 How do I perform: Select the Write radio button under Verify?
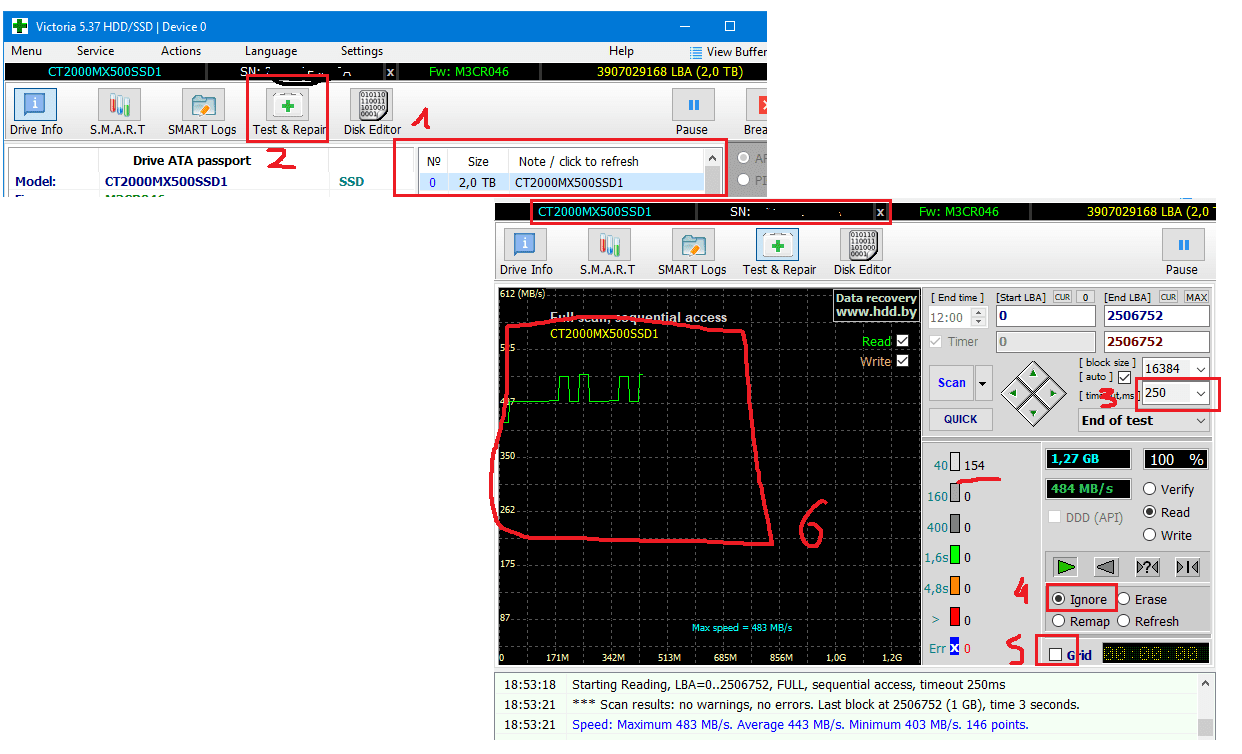coord(1149,535)
